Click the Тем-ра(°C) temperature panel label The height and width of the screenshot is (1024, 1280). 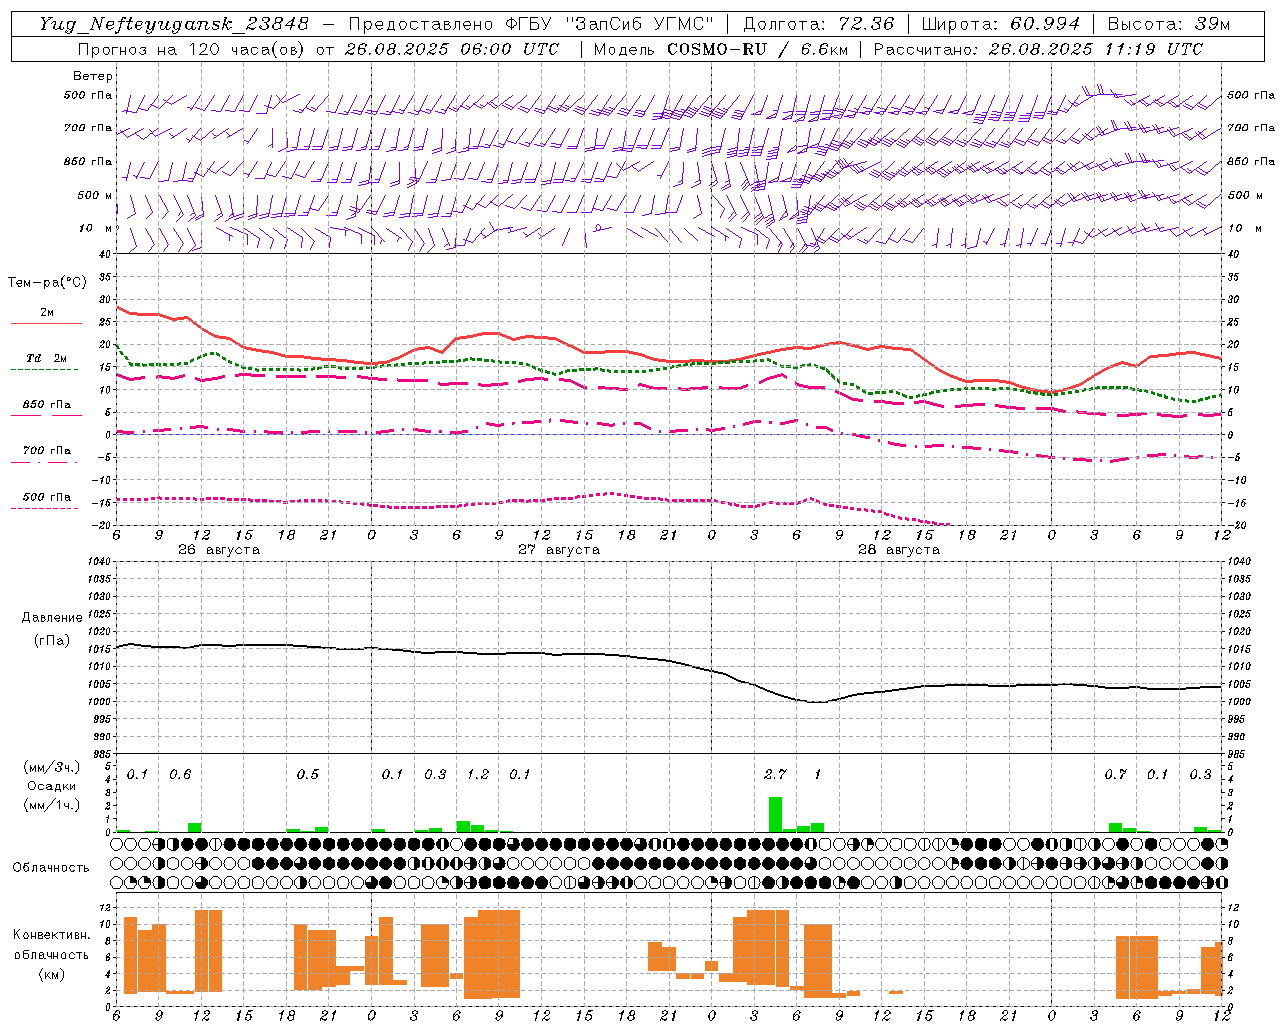(x=47, y=283)
